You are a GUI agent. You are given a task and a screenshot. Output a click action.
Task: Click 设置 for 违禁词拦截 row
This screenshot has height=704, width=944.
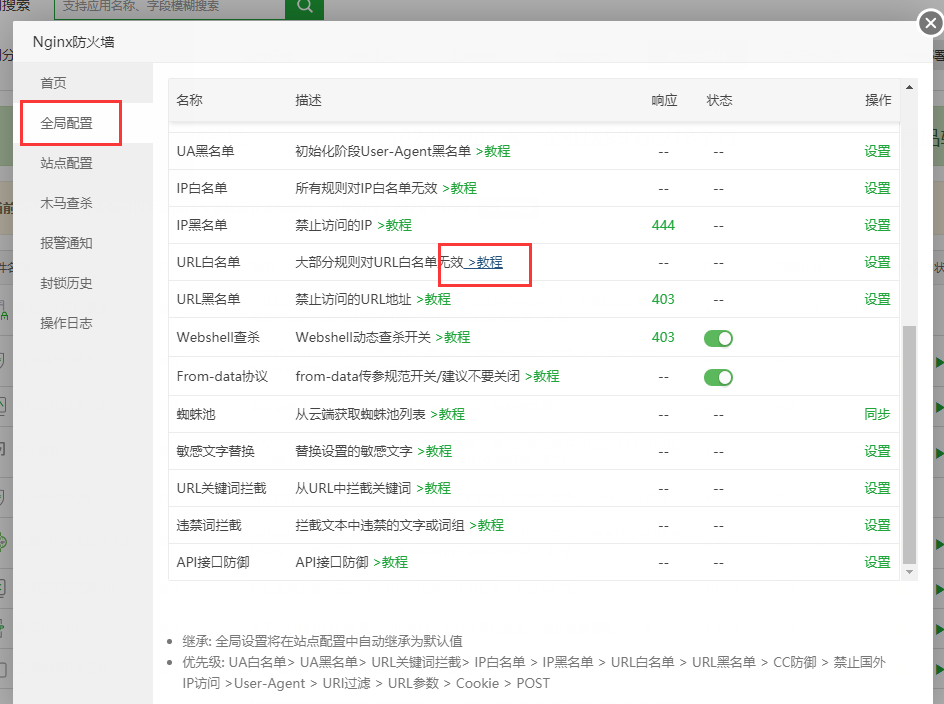pyautogui.click(x=877, y=525)
